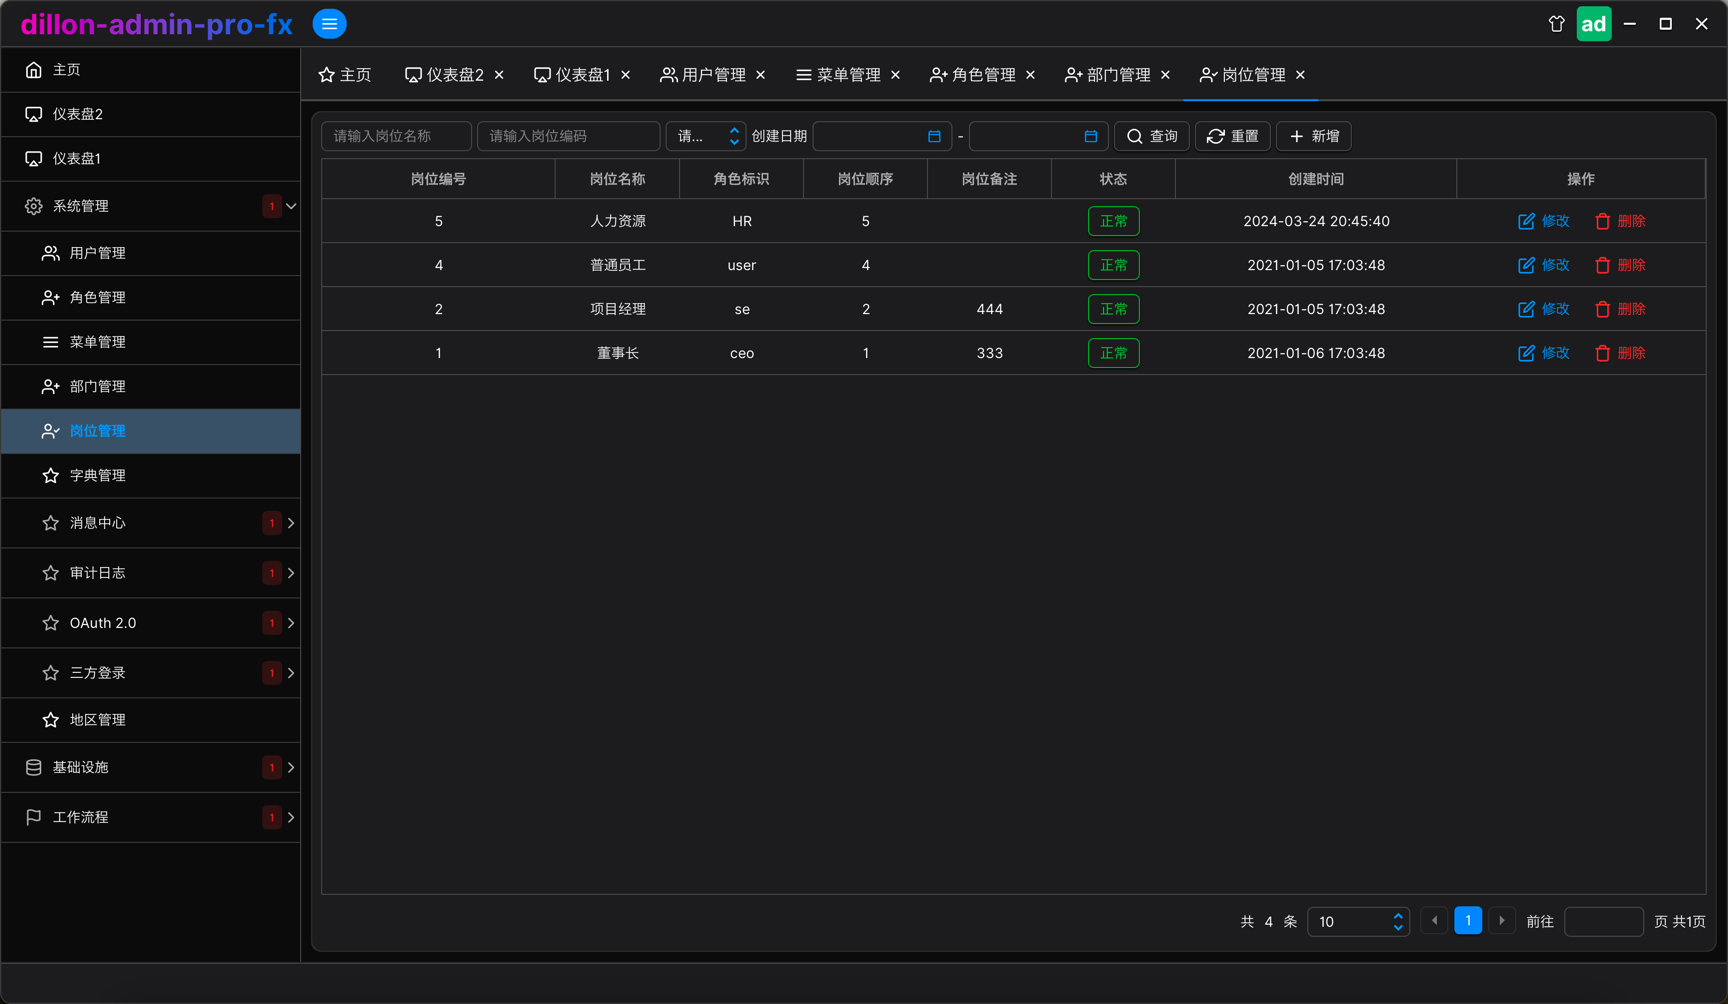Expand the OAuth 2.0 sidebar group
Image resolution: width=1728 pixels, height=1004 pixels.
pos(151,623)
